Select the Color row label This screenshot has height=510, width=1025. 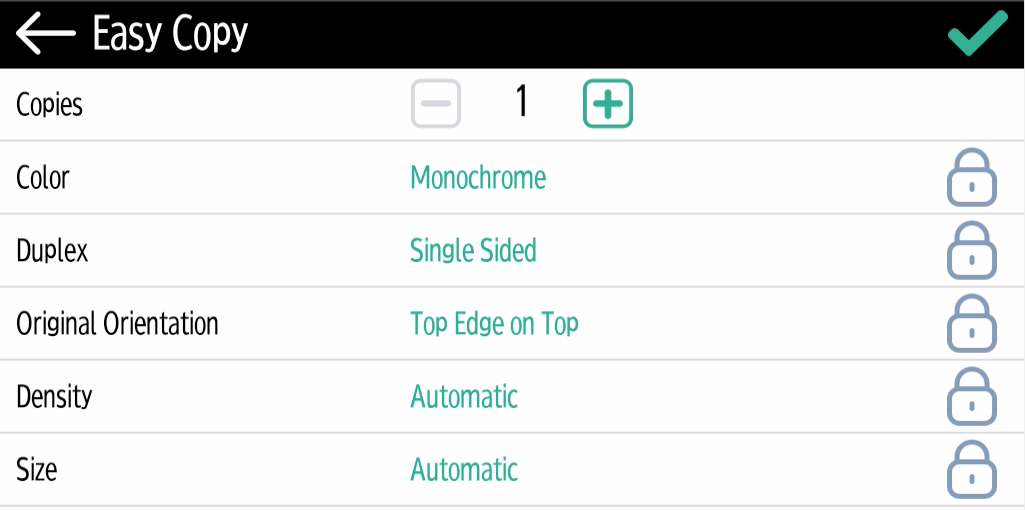(43, 178)
